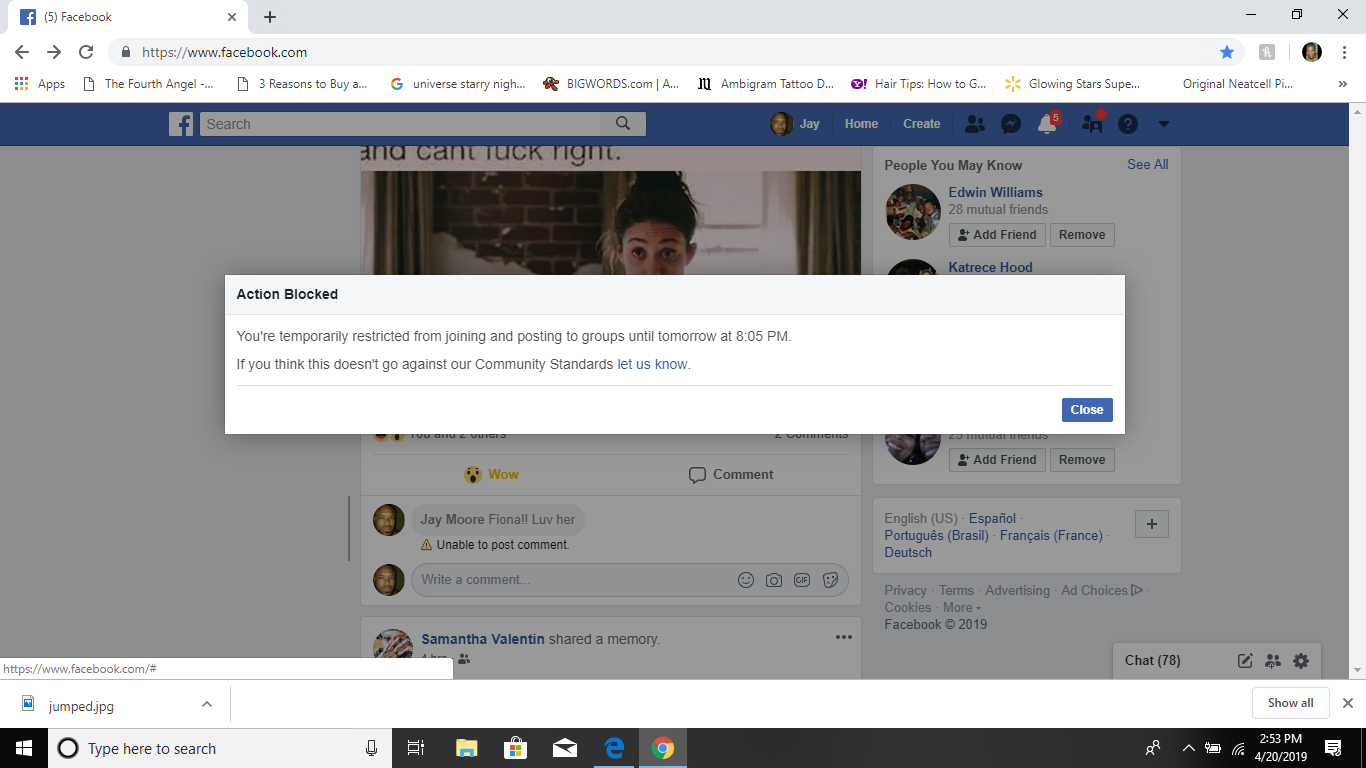The width and height of the screenshot is (1366, 768).
Task: Open Jay profile in navbar
Action: tap(796, 124)
